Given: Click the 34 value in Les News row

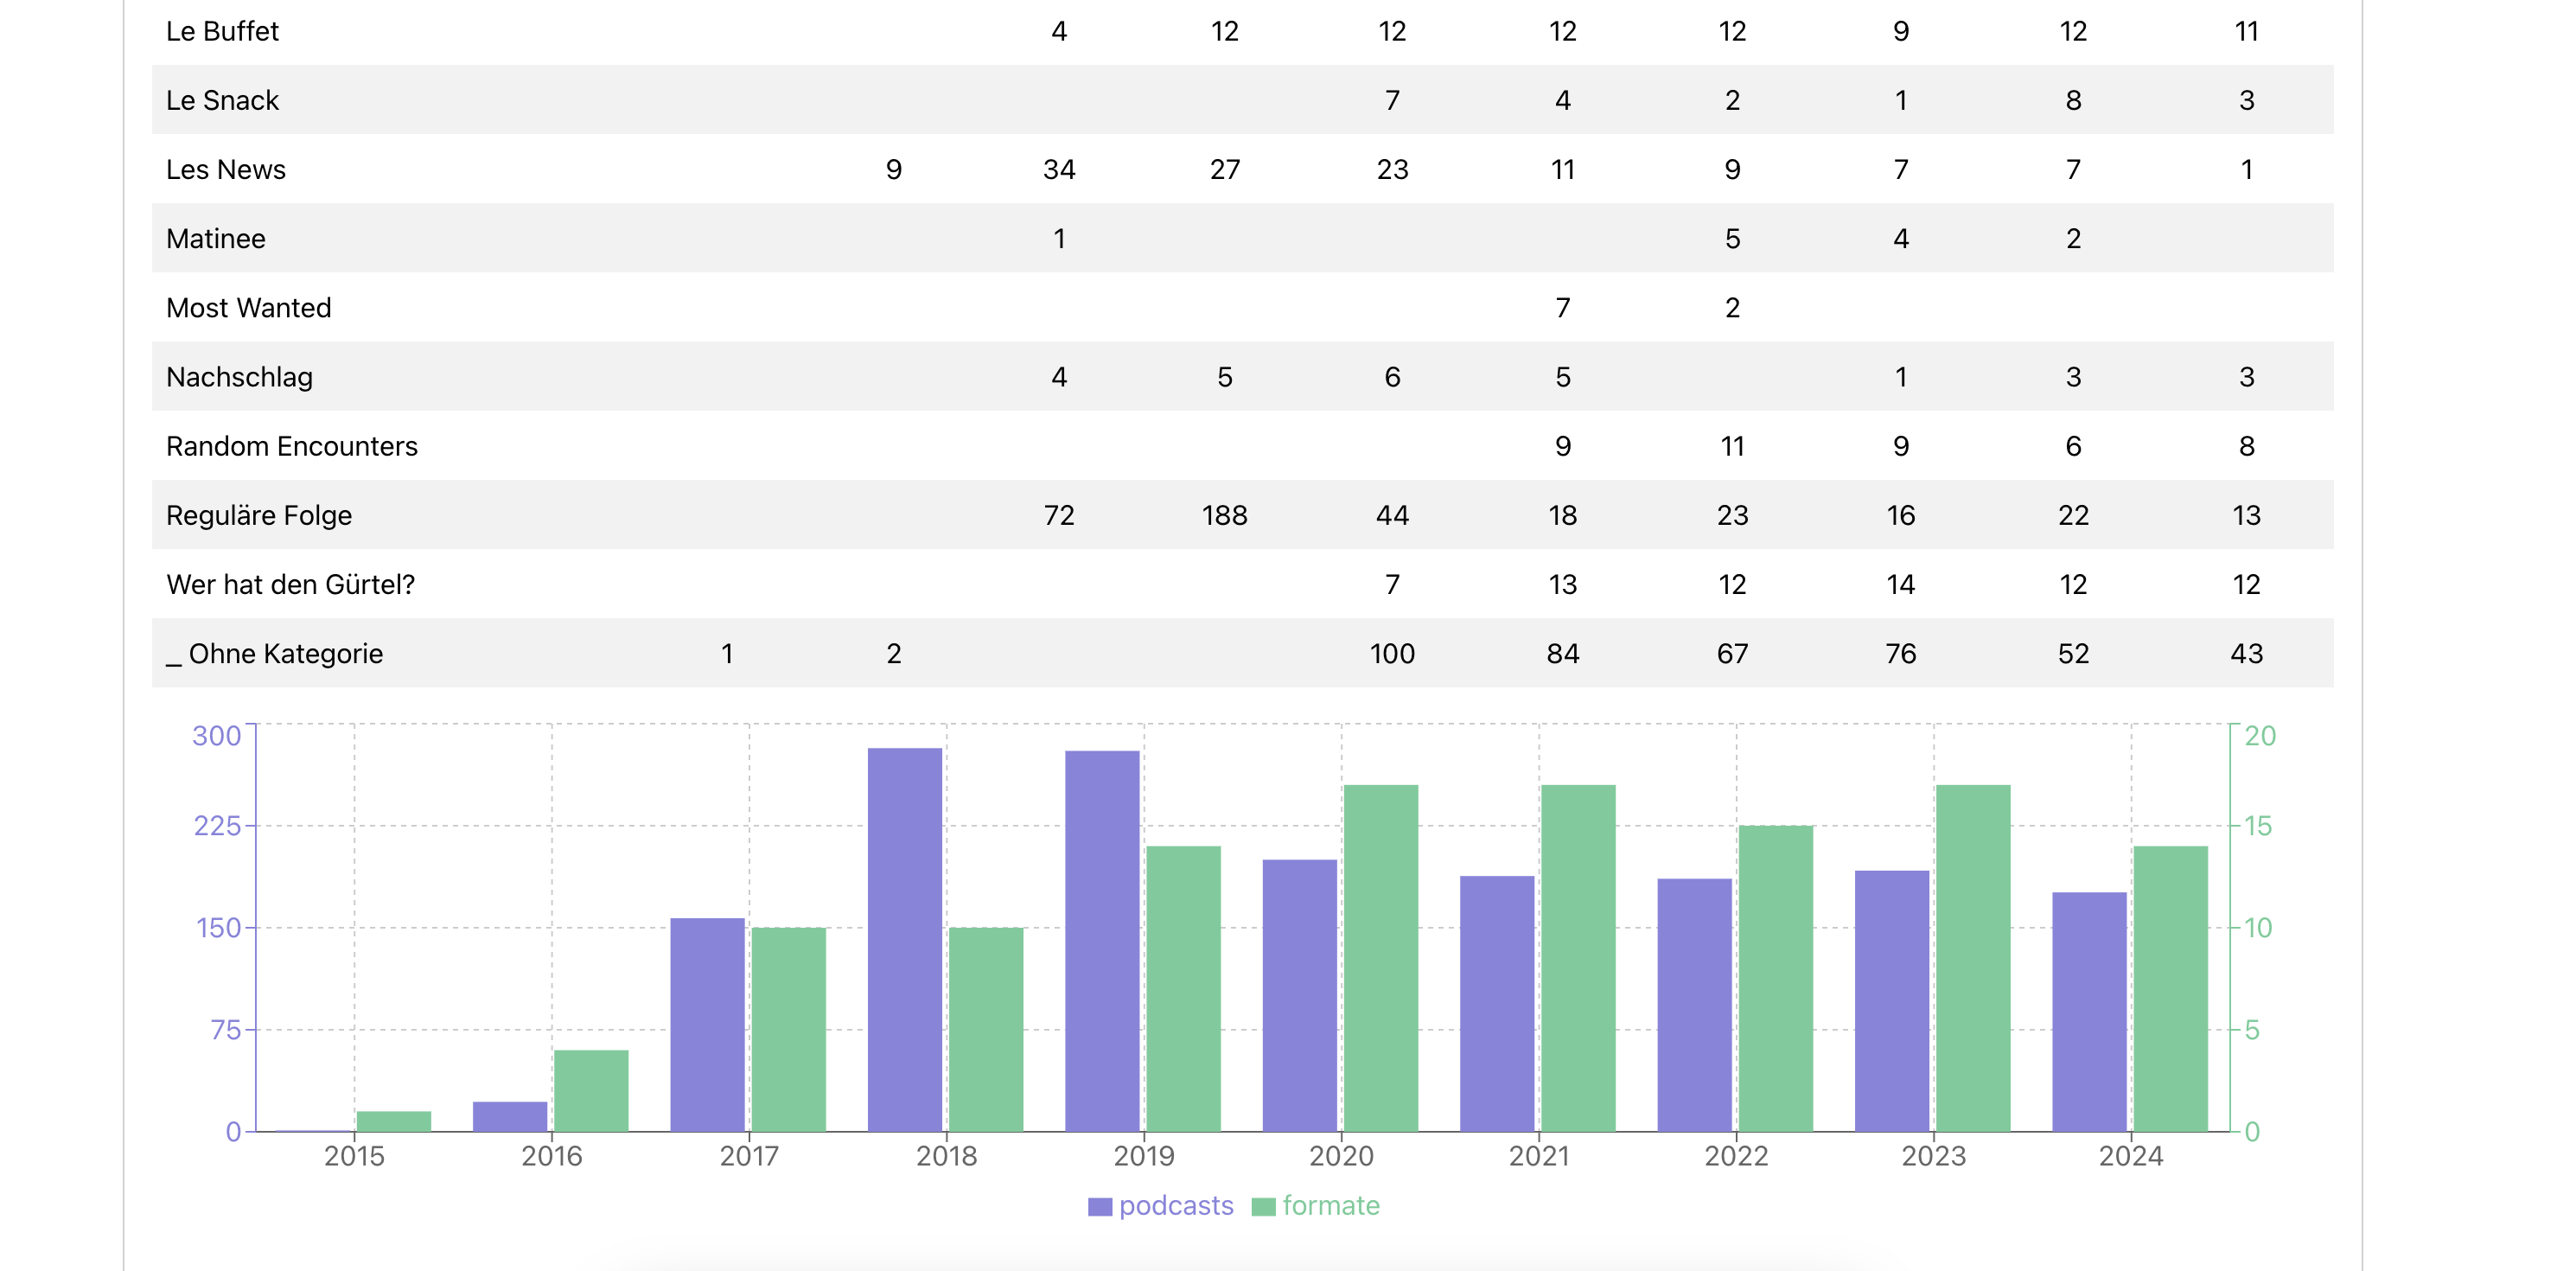Looking at the screenshot, I should (1059, 170).
